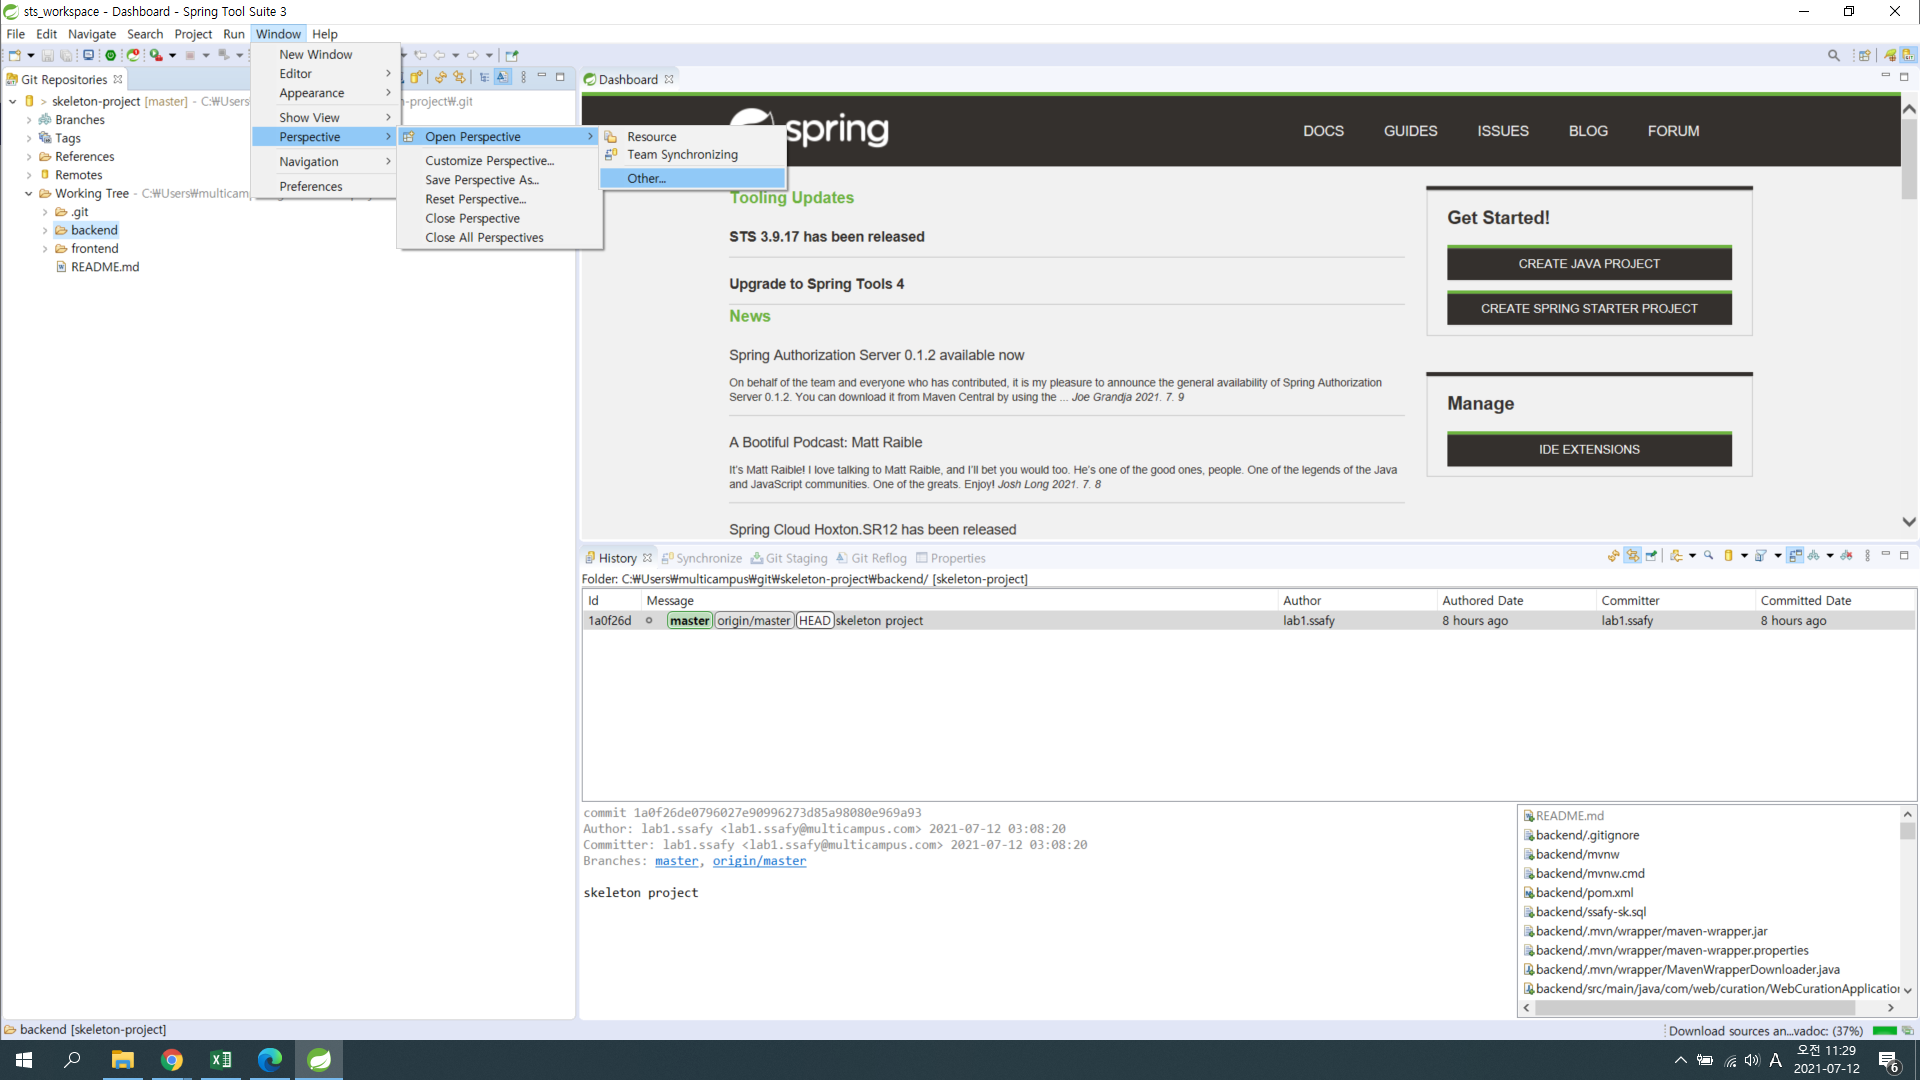The width and height of the screenshot is (1920, 1080).
Task: Click the Open Perspective icon at top right
Action: click(x=1864, y=55)
